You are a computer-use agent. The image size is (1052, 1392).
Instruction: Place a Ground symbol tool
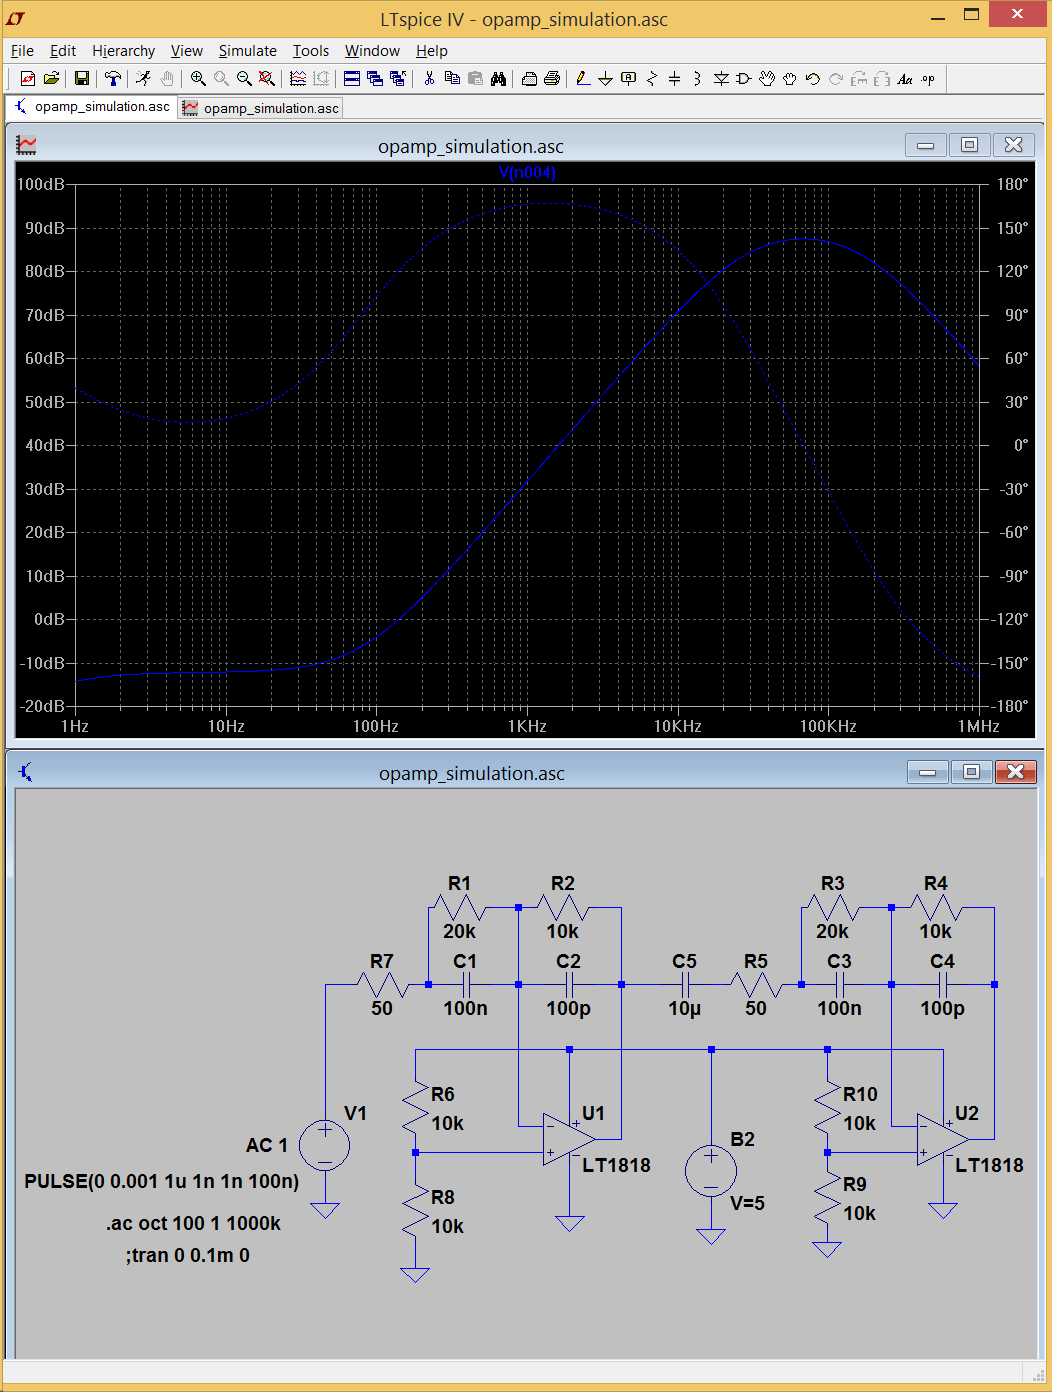point(606,79)
